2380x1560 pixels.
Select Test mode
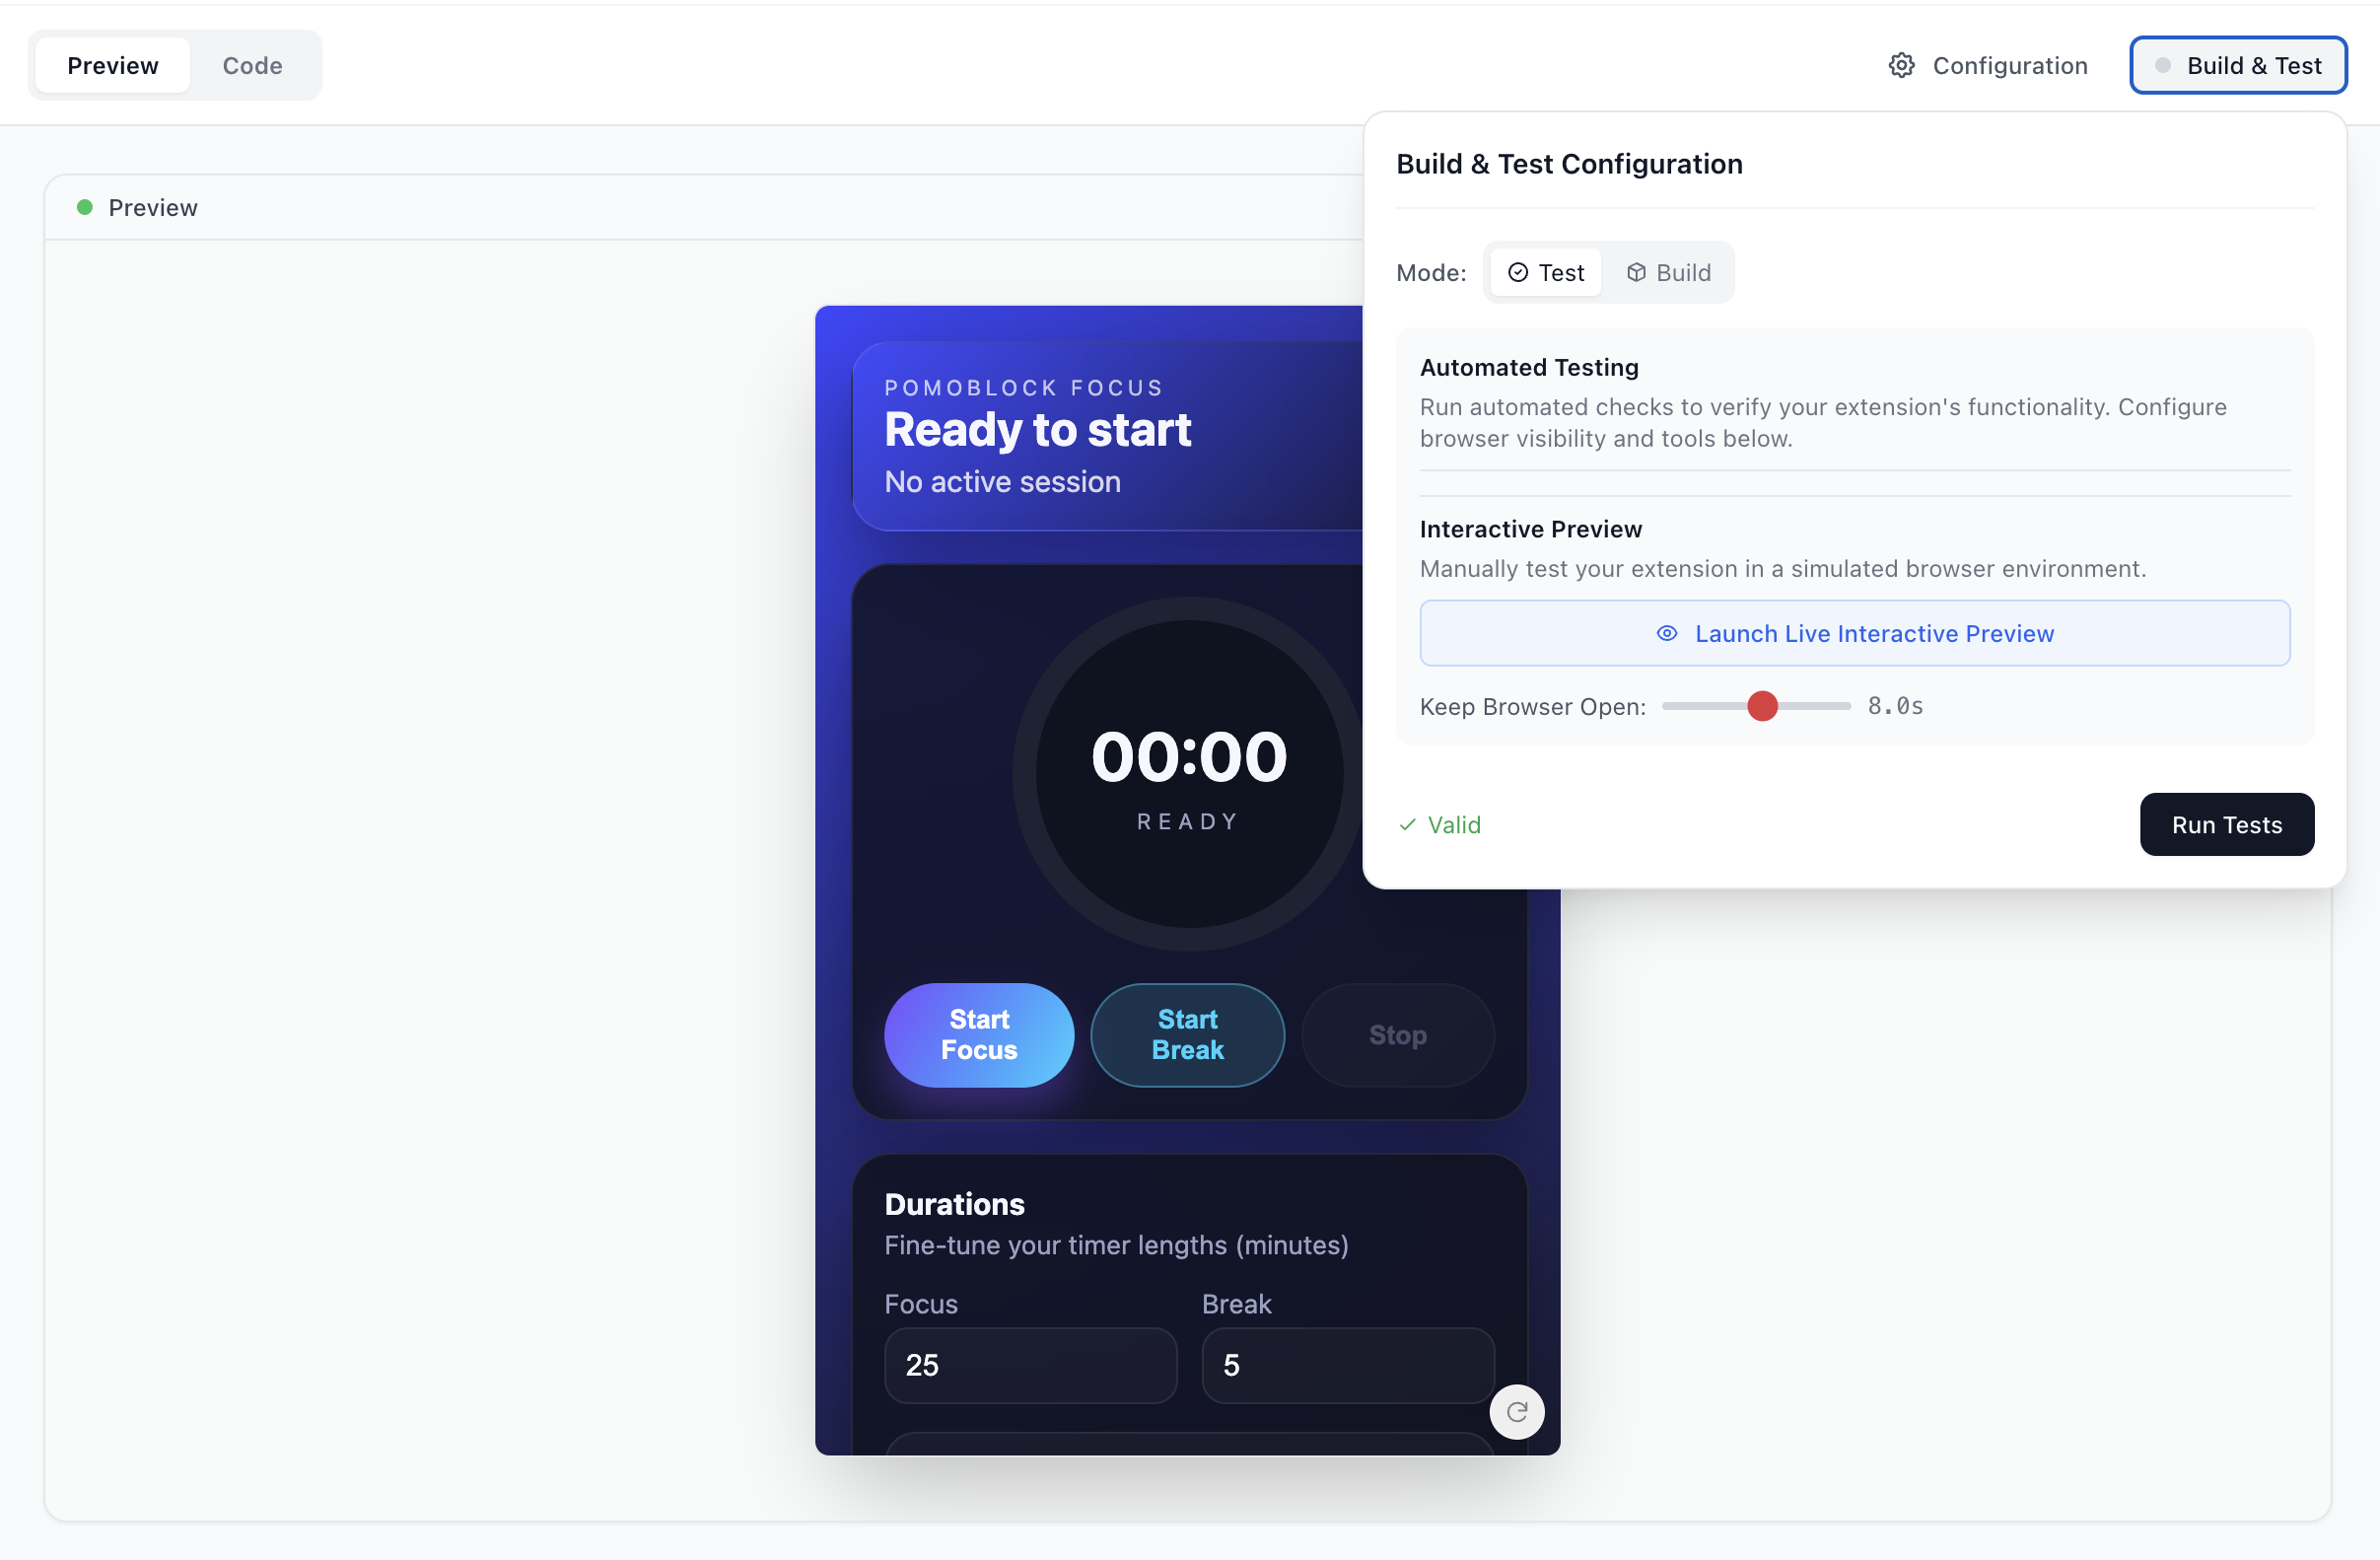(x=1545, y=273)
